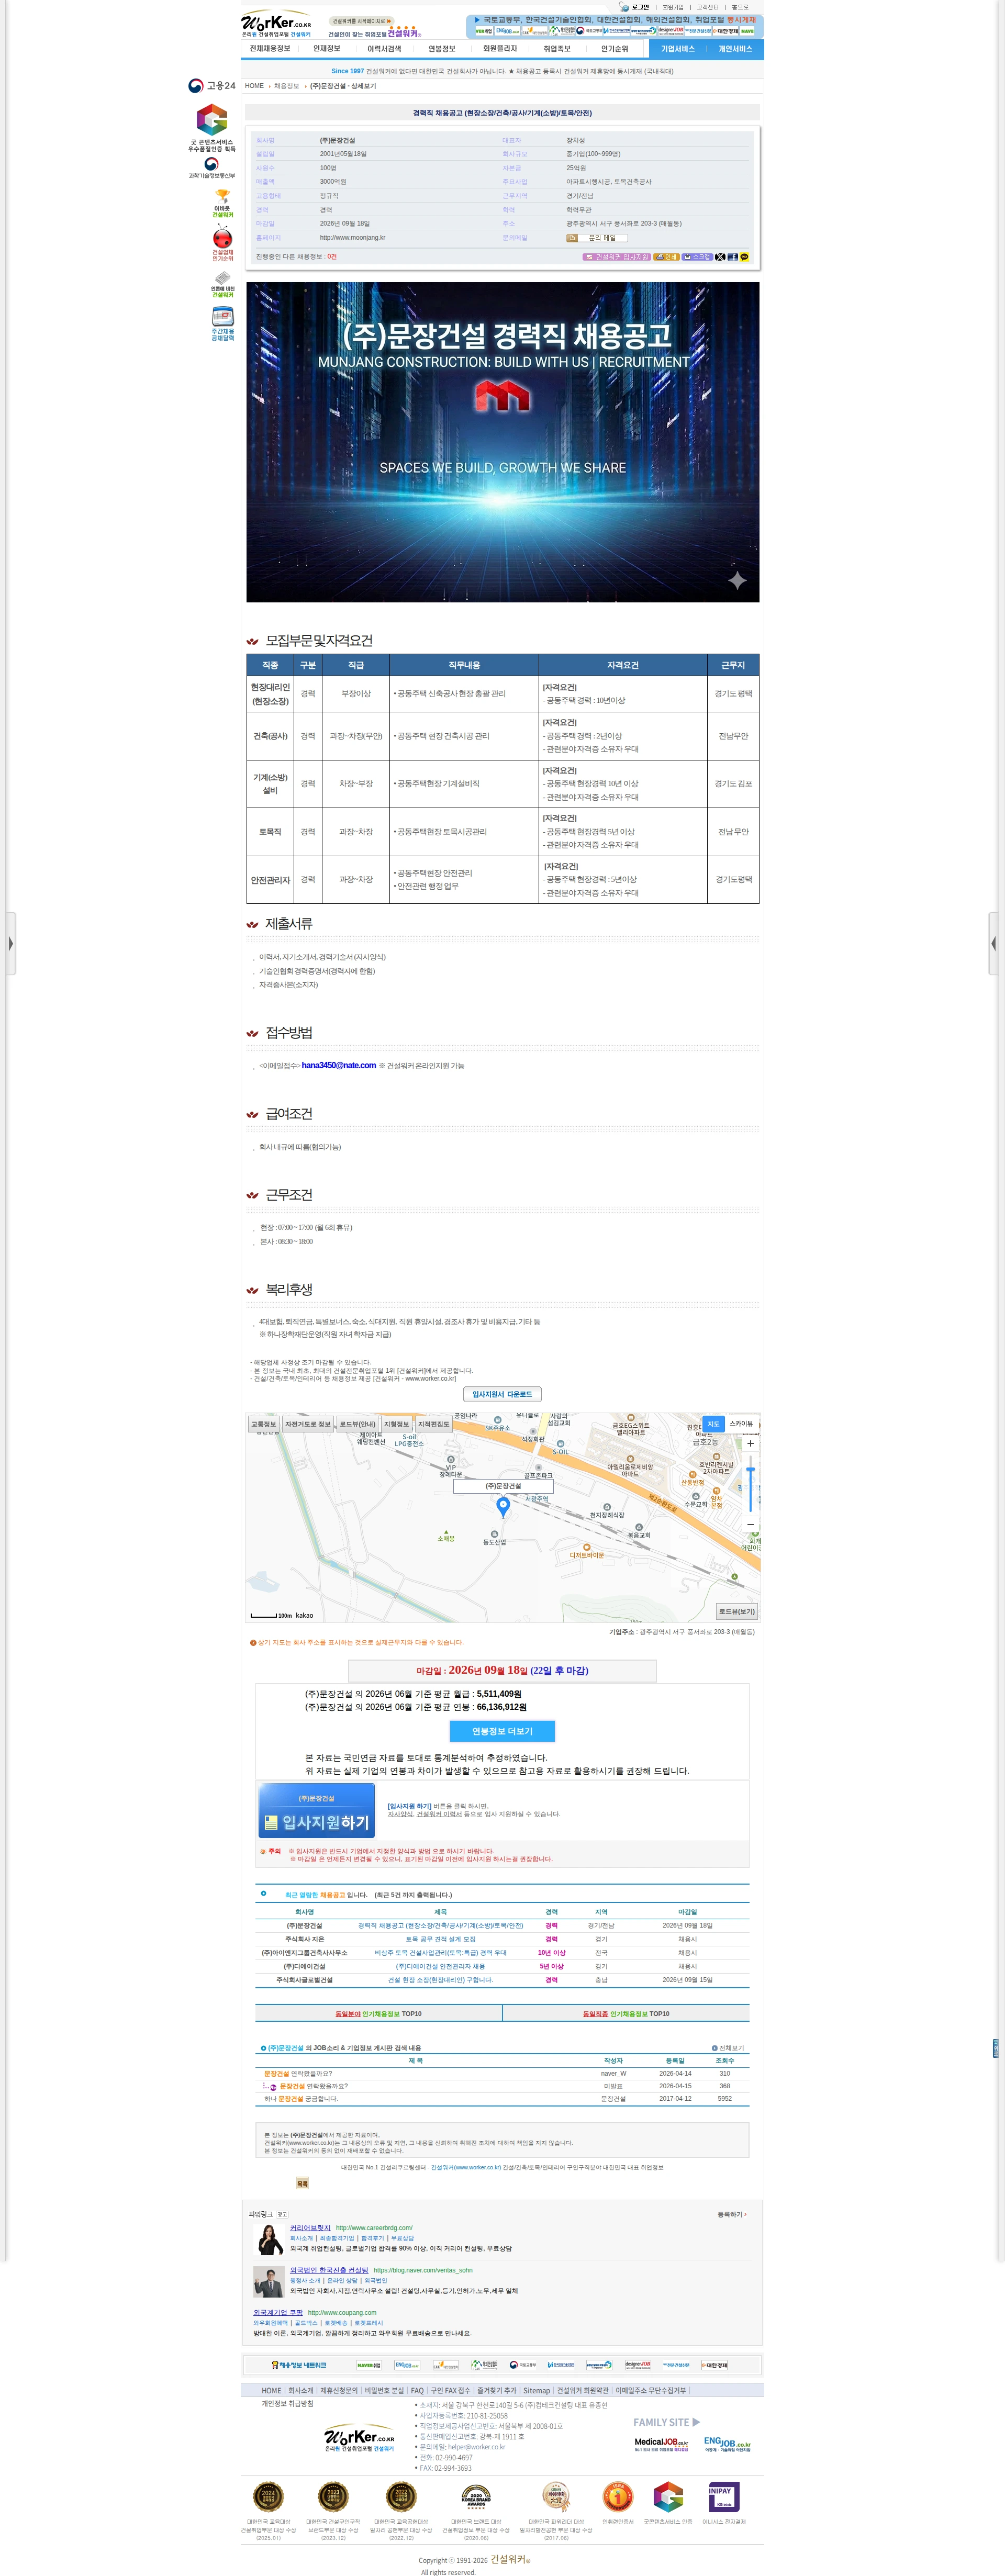Toggle 교통정보 on the map
The width and height of the screenshot is (1005, 2576).
click(264, 1424)
